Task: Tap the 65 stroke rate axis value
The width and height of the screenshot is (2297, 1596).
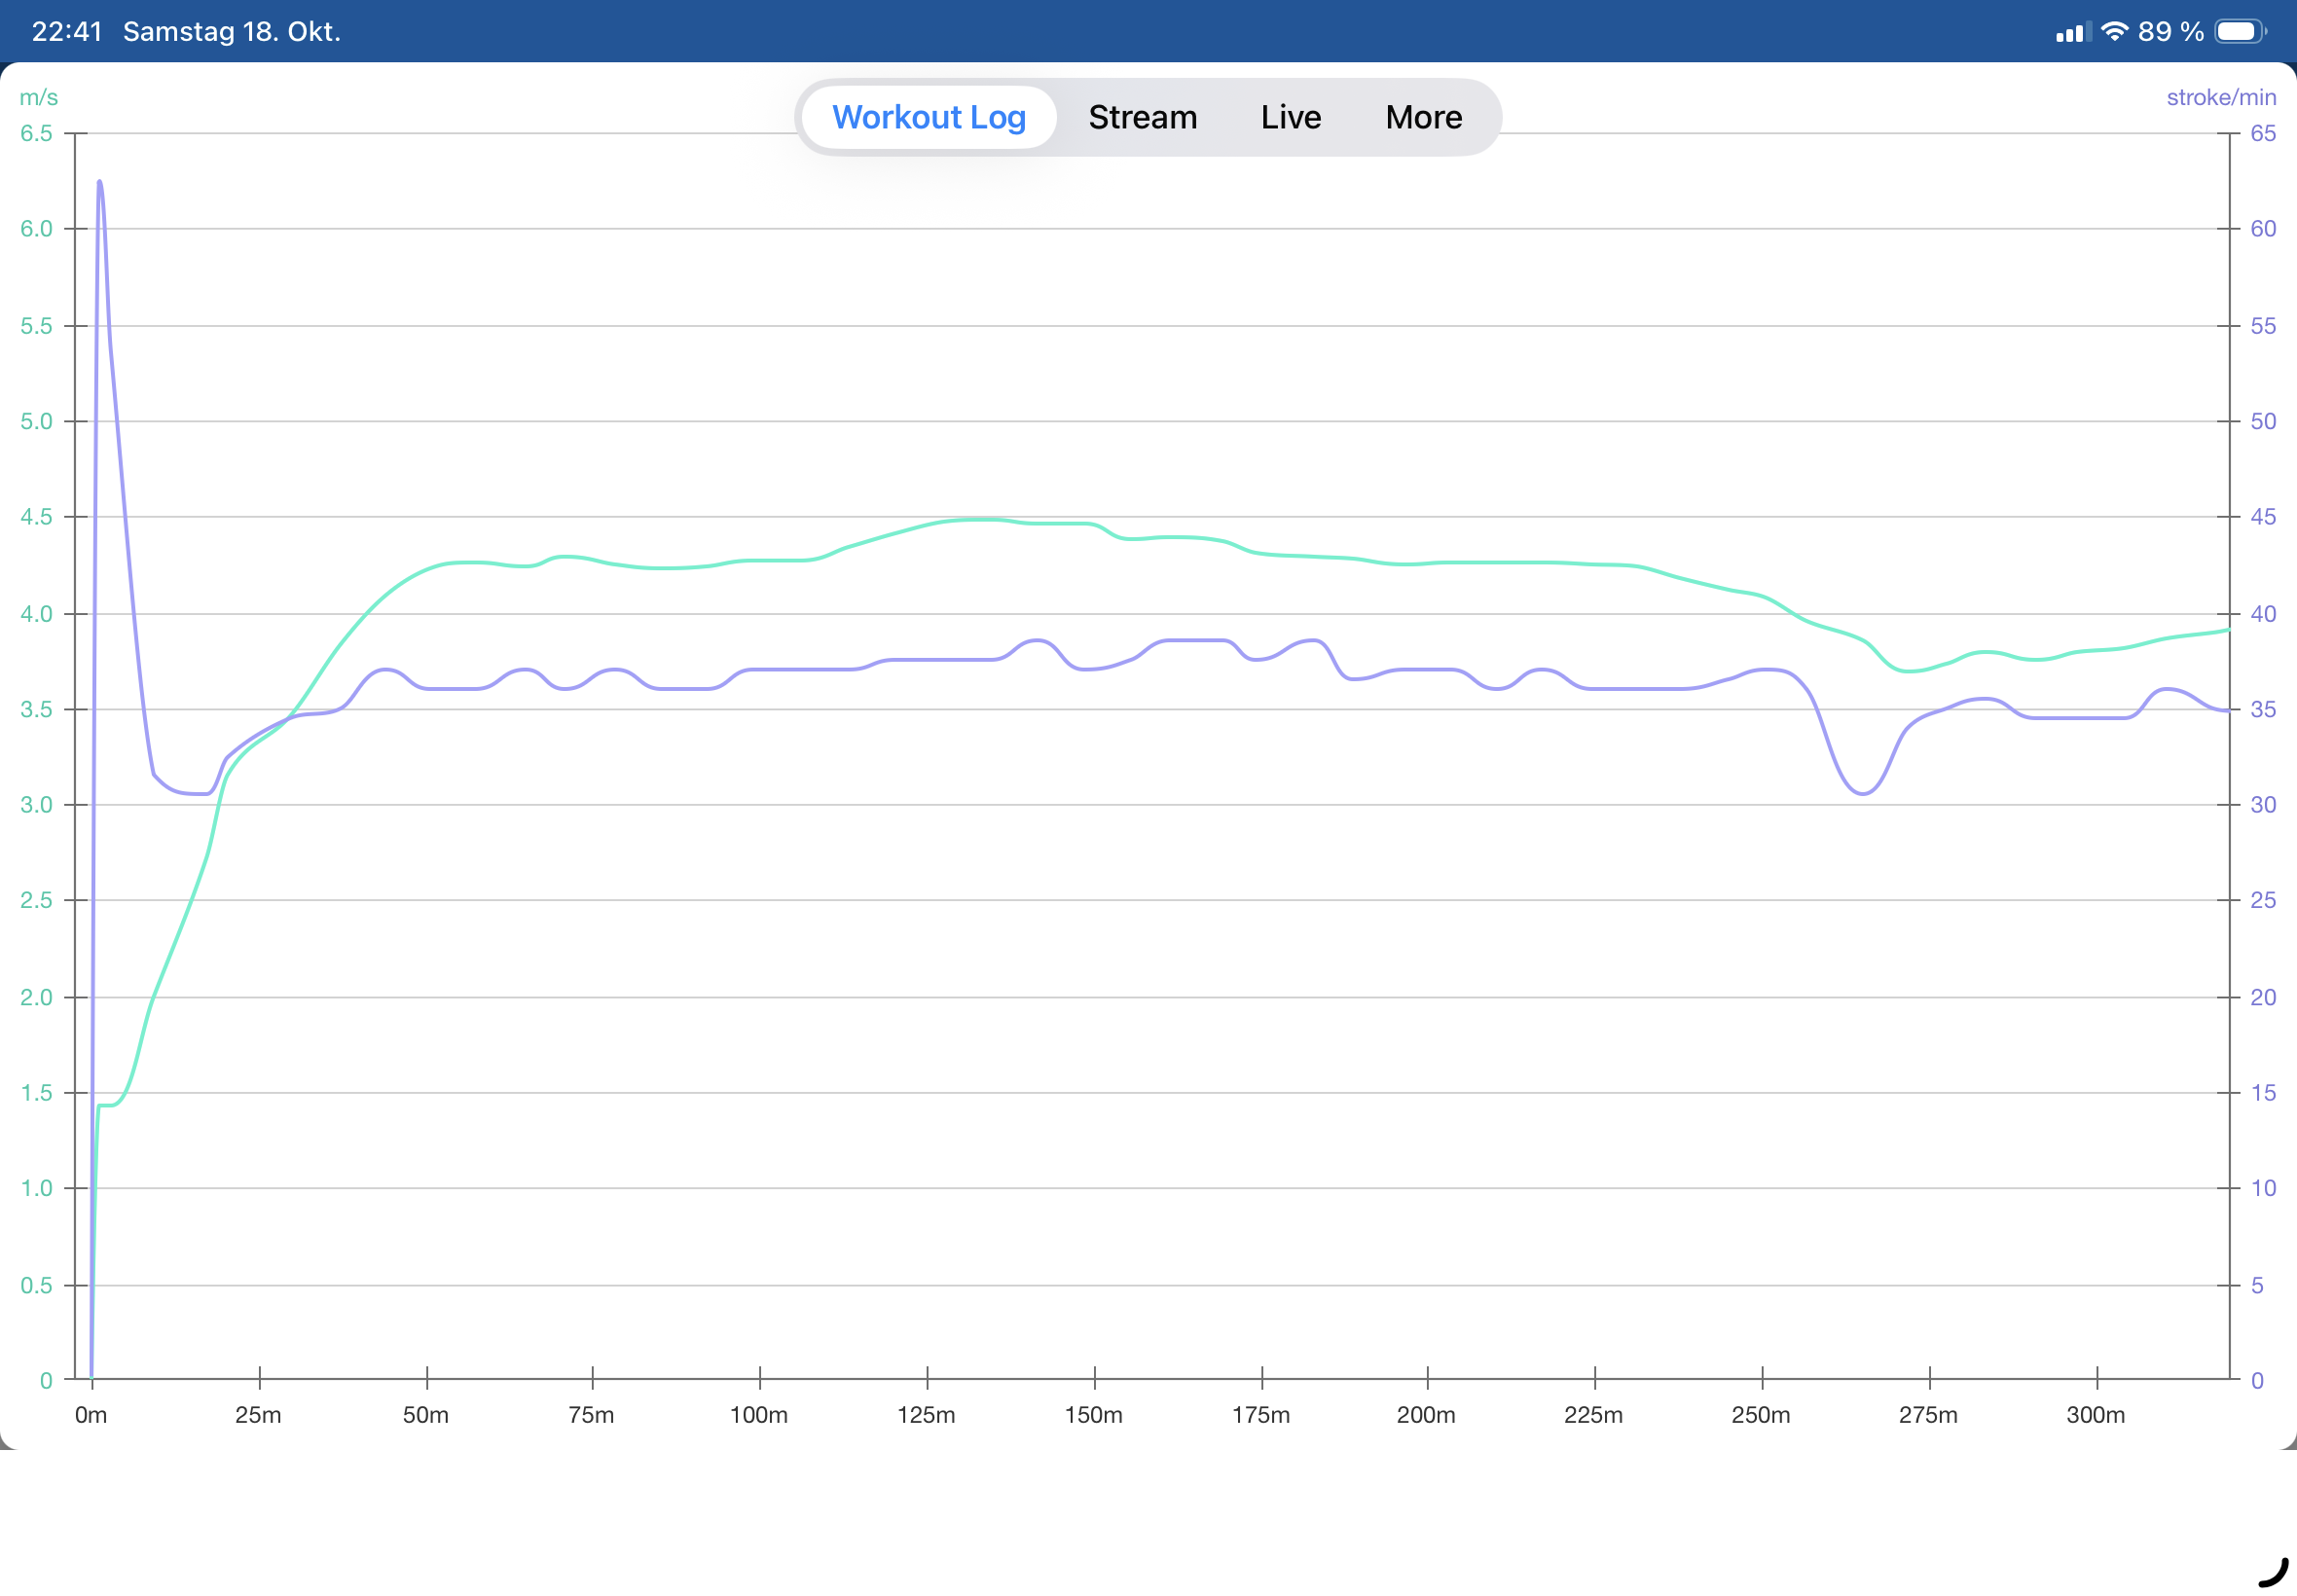Action: (2262, 133)
